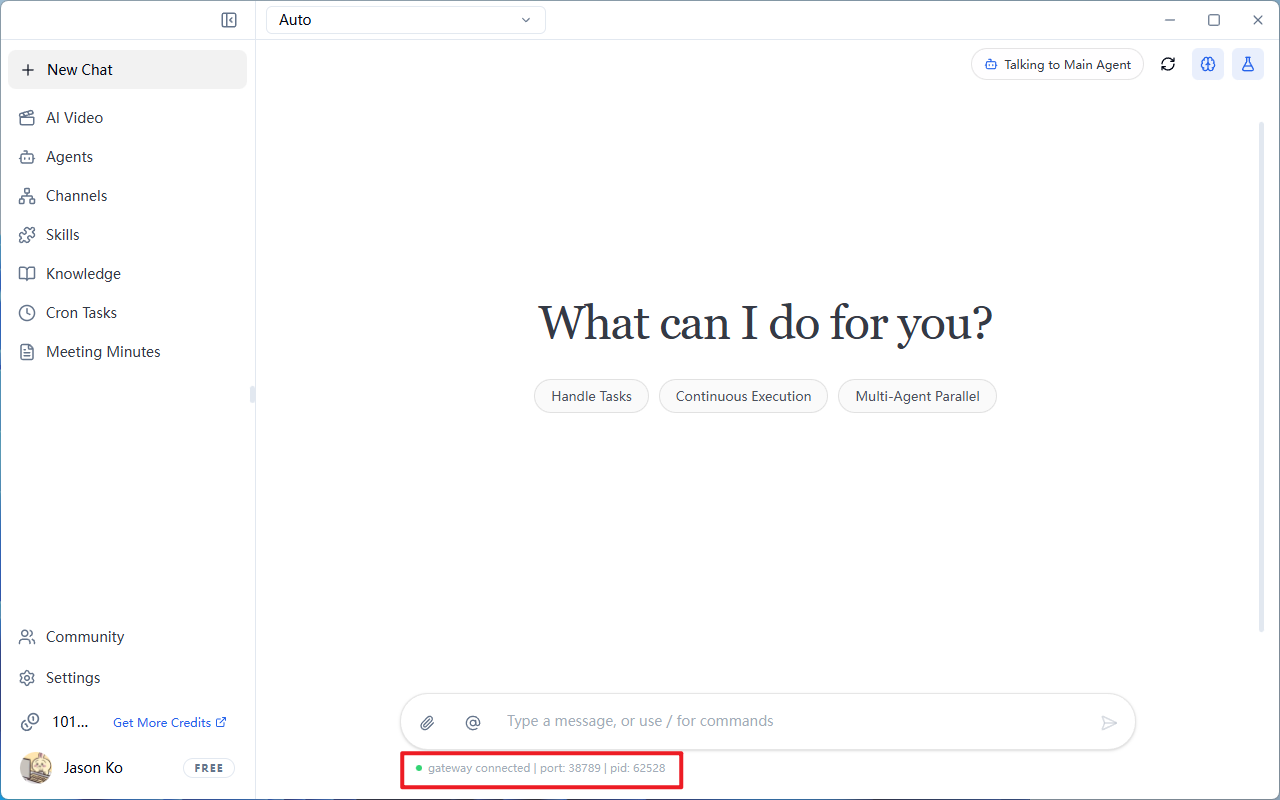Click the Talking to Main Agent selector

coord(1057,64)
